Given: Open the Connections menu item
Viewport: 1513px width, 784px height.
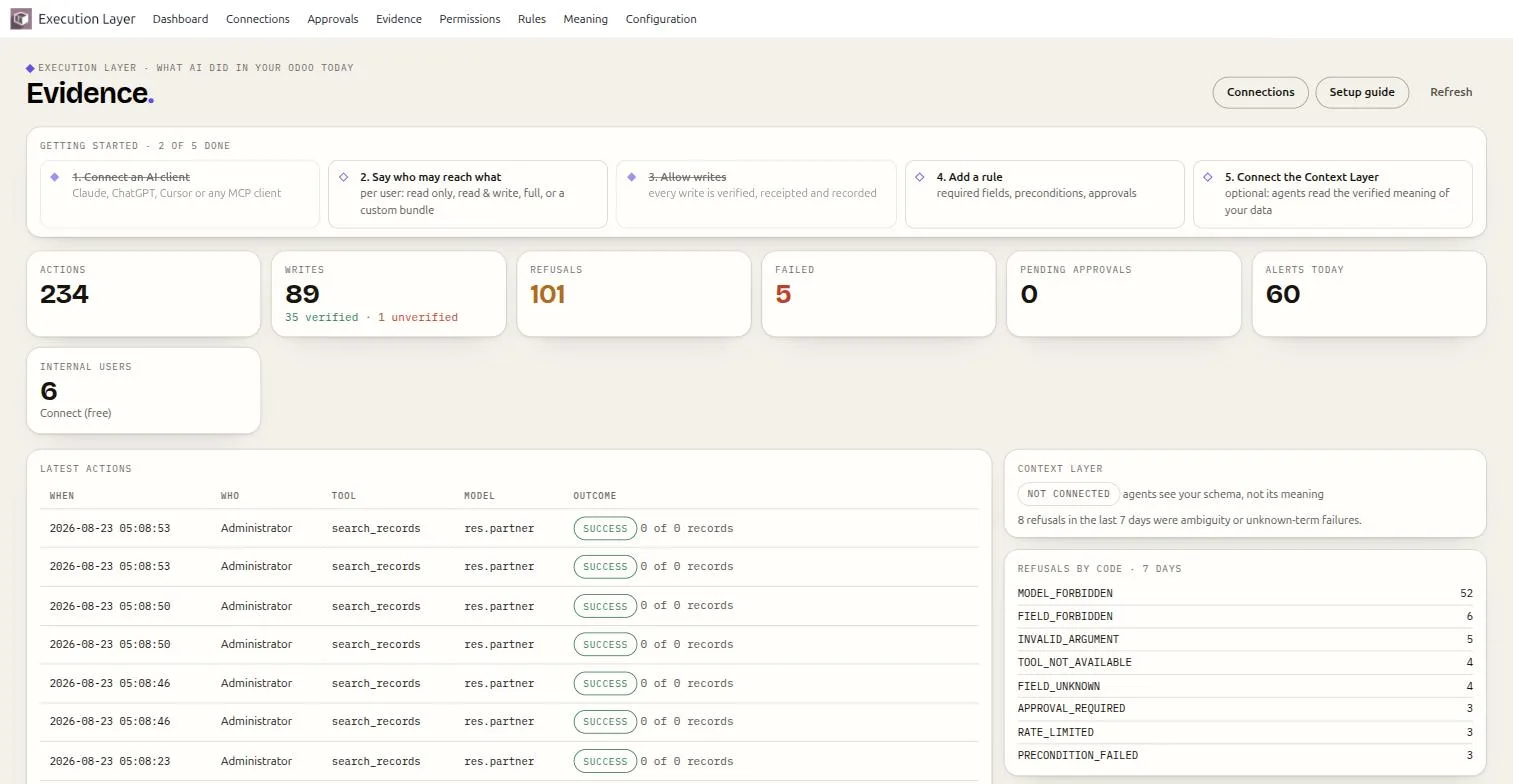Looking at the screenshot, I should point(258,19).
